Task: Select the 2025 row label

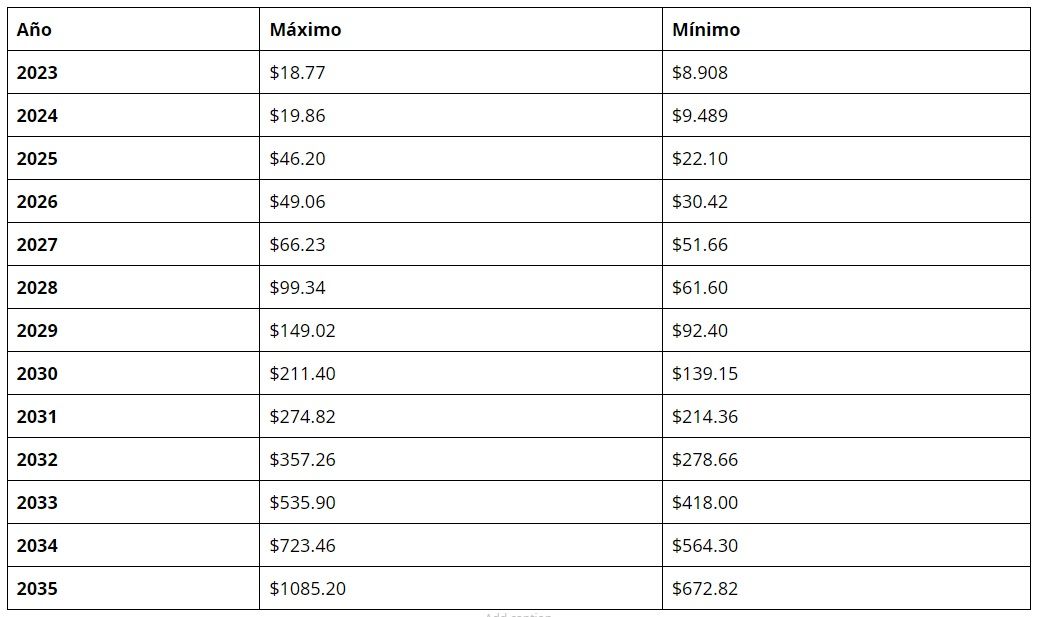Action: click(37, 159)
